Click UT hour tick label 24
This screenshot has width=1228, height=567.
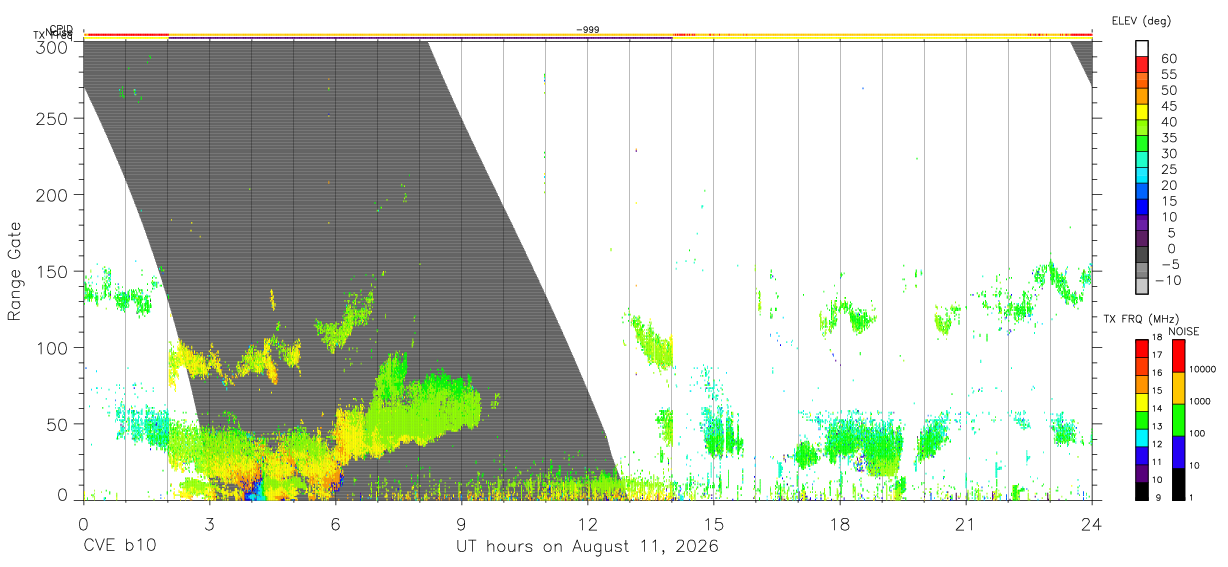(x=1092, y=525)
